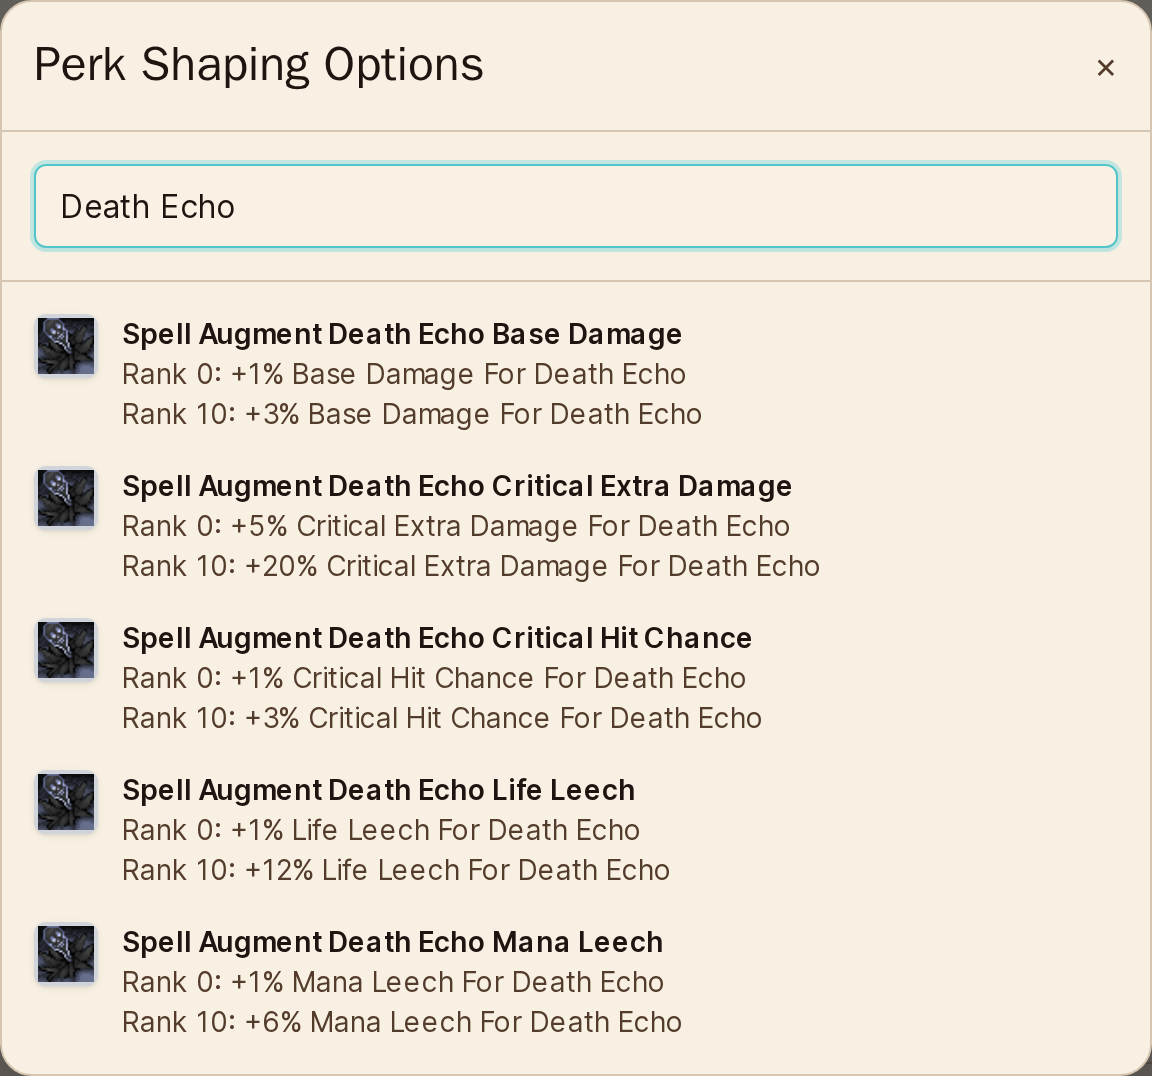Screen dimensions: 1152x1076
Task: Click Rank 10 +12% Life Leech line
Action: 396,870
